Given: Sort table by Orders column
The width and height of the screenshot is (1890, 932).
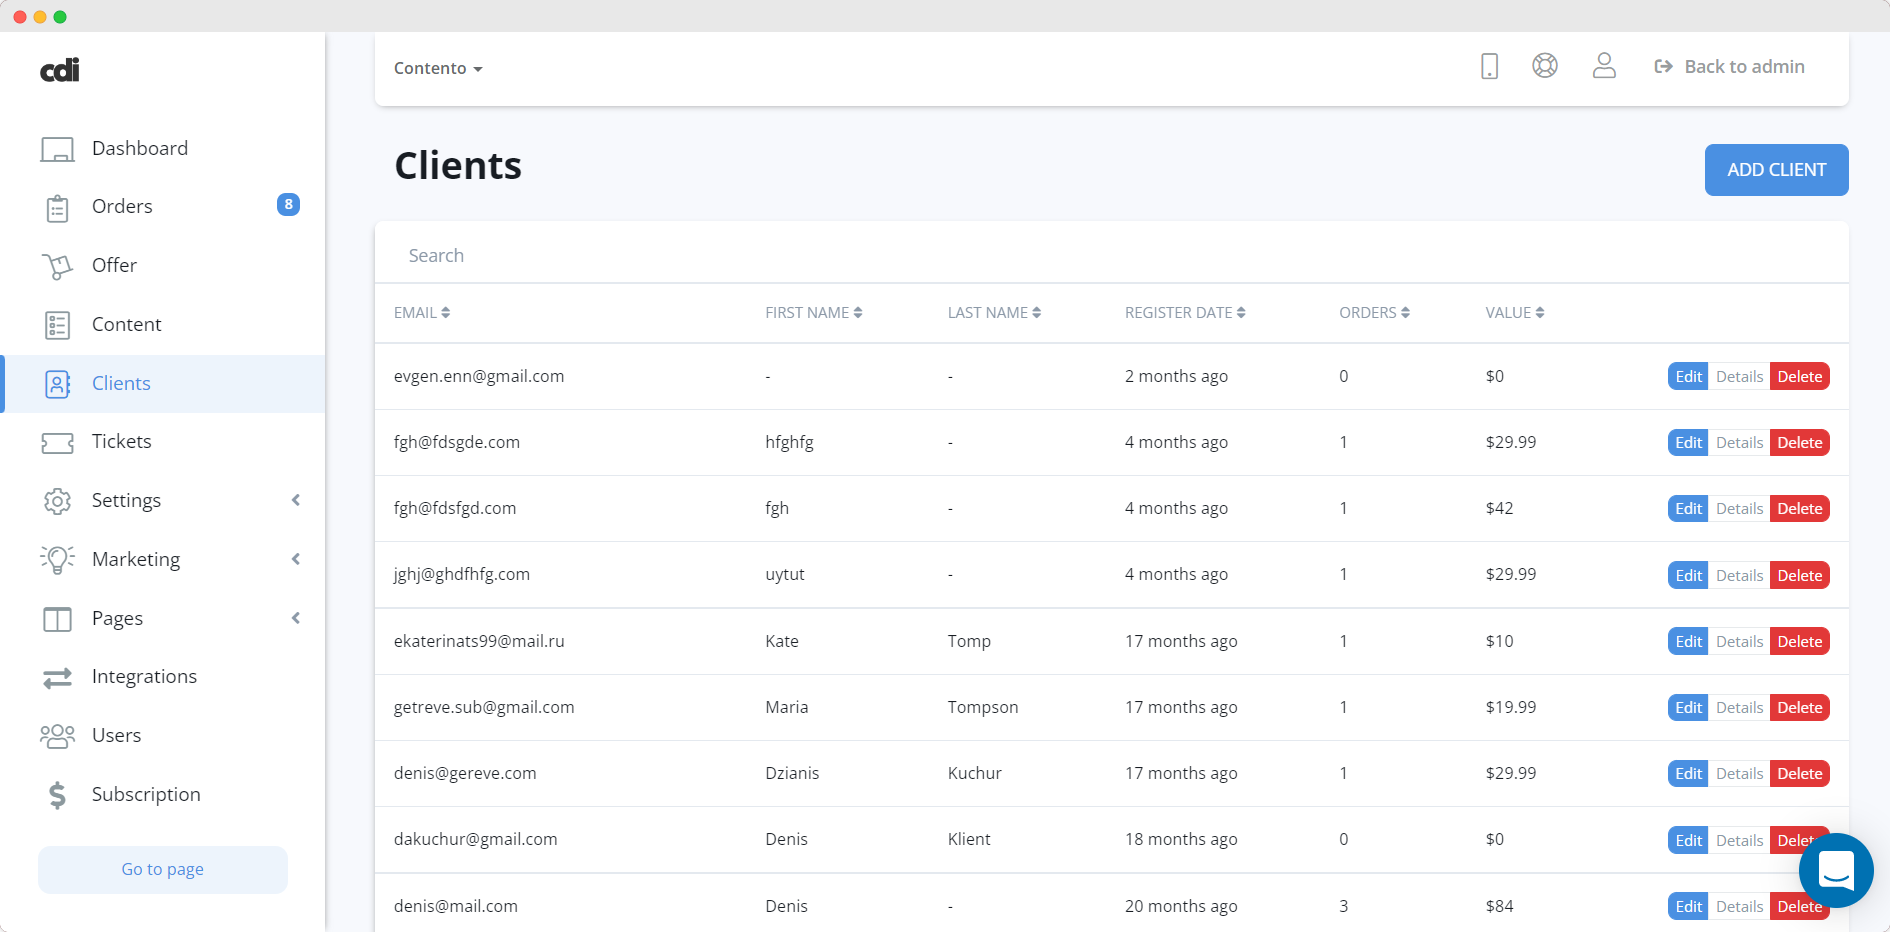Looking at the screenshot, I should (x=1374, y=313).
